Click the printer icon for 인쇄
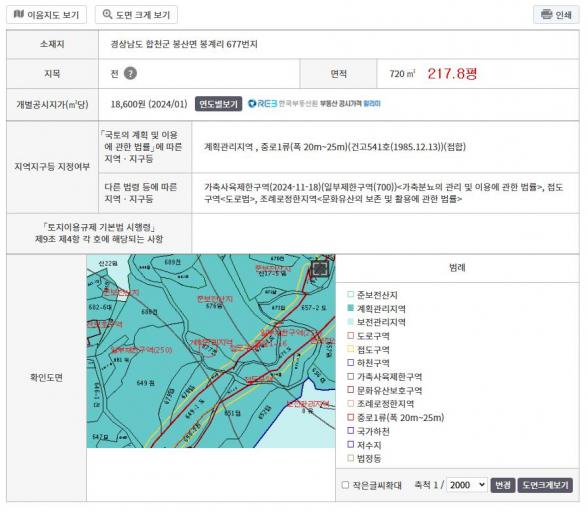This screenshot has height=512, width=588. (546, 14)
